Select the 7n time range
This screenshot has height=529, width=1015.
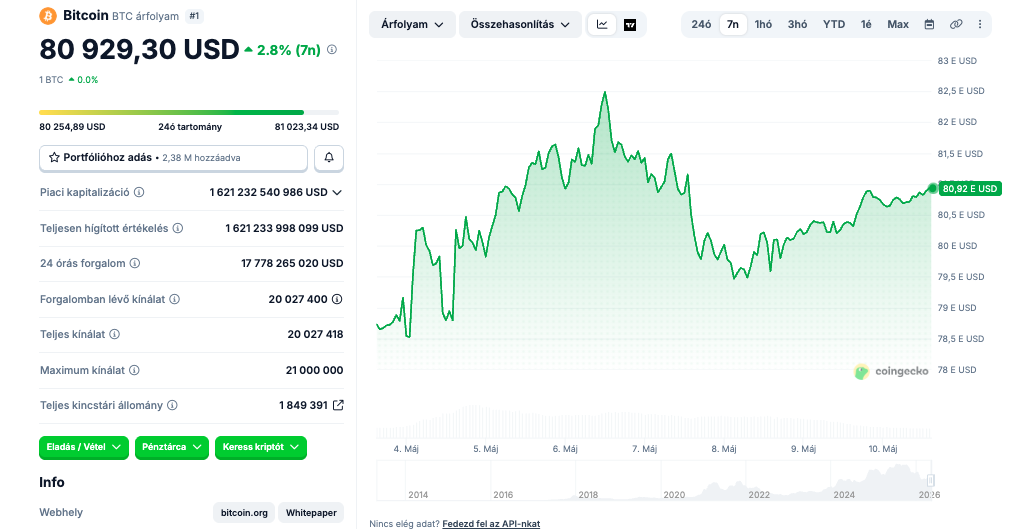click(x=733, y=25)
